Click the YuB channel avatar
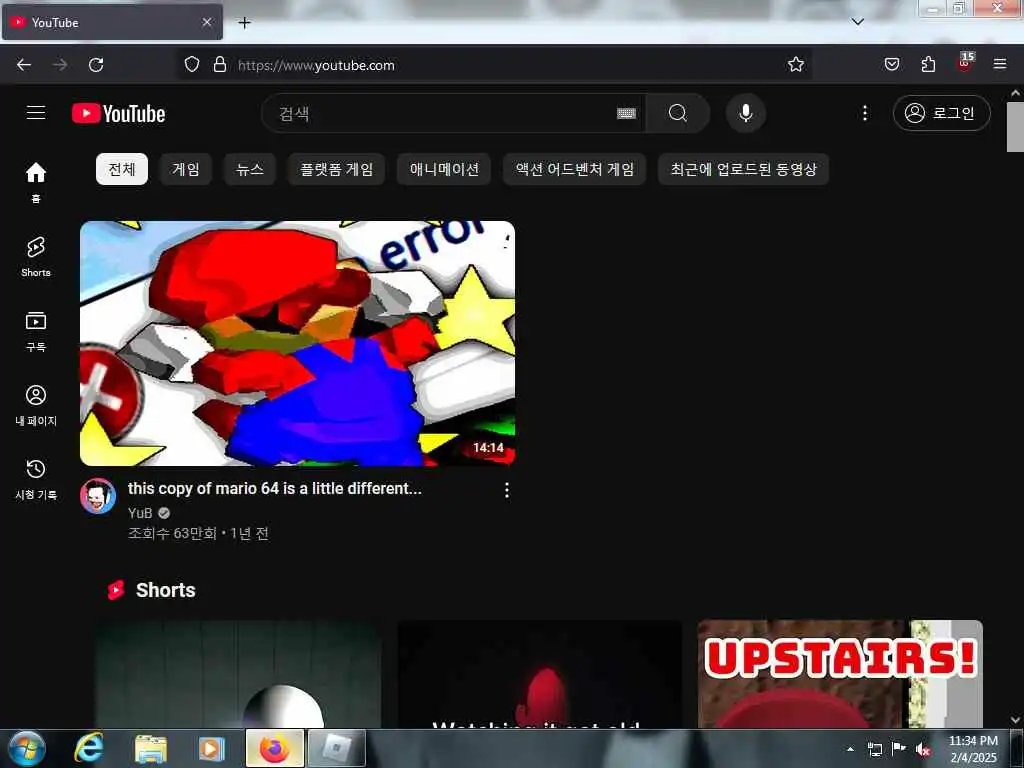 point(98,496)
